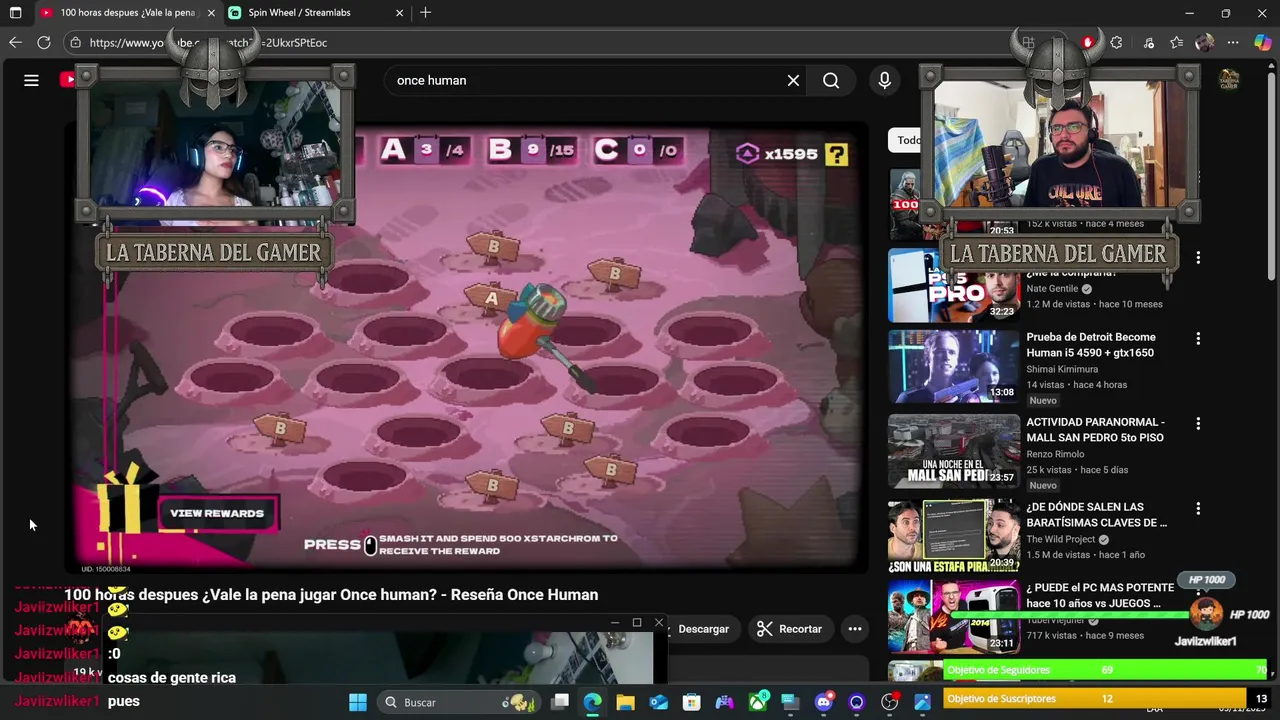Click the Descargar download button

(x=703, y=629)
